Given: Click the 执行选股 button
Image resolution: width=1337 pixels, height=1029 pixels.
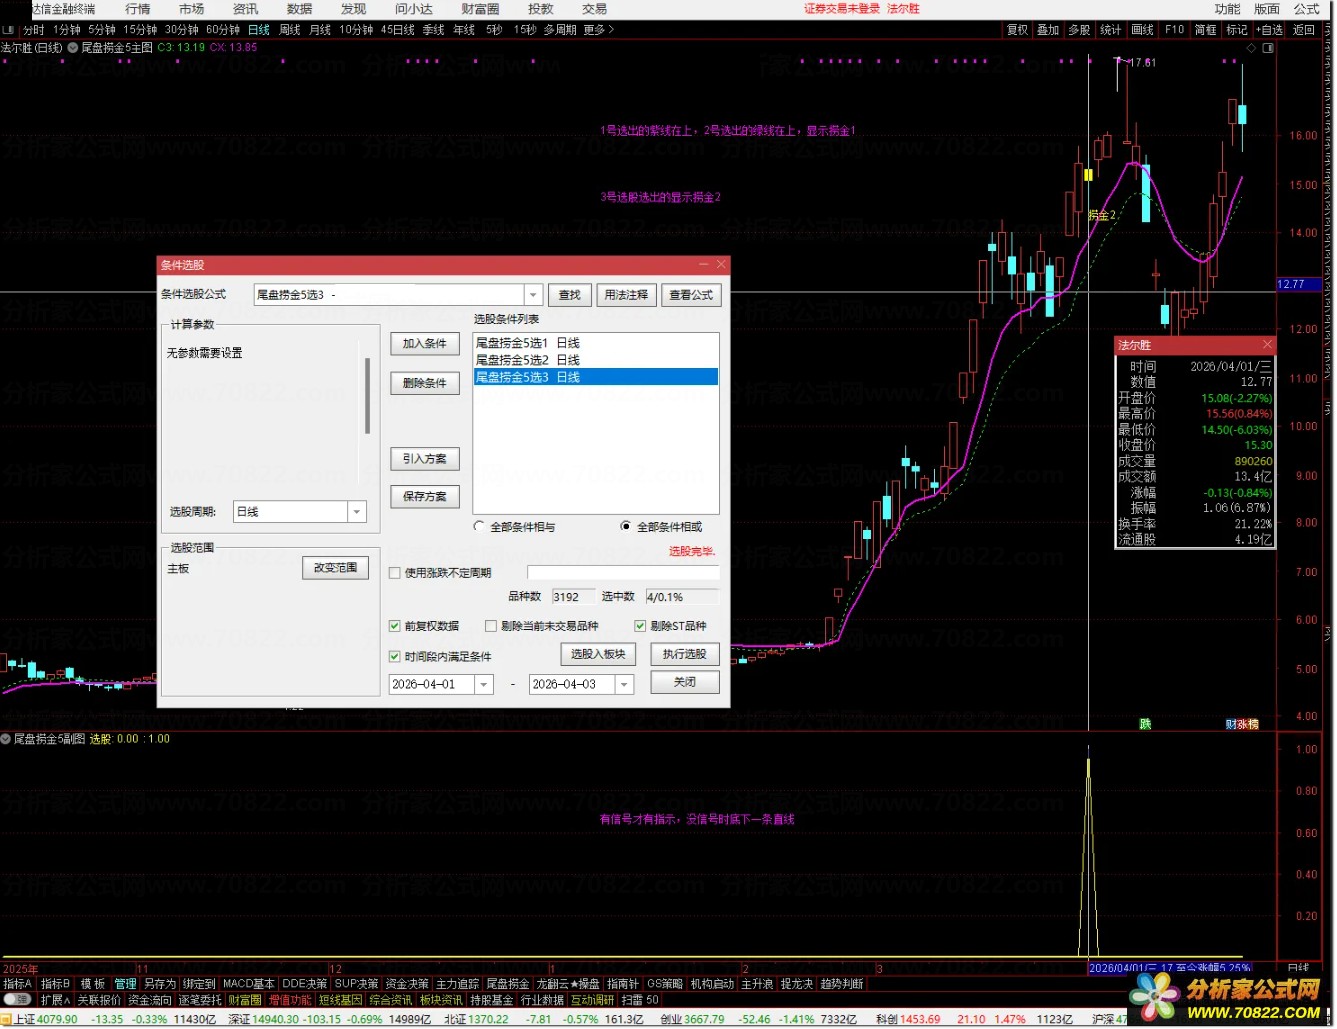Looking at the screenshot, I should pyautogui.click(x=684, y=654).
